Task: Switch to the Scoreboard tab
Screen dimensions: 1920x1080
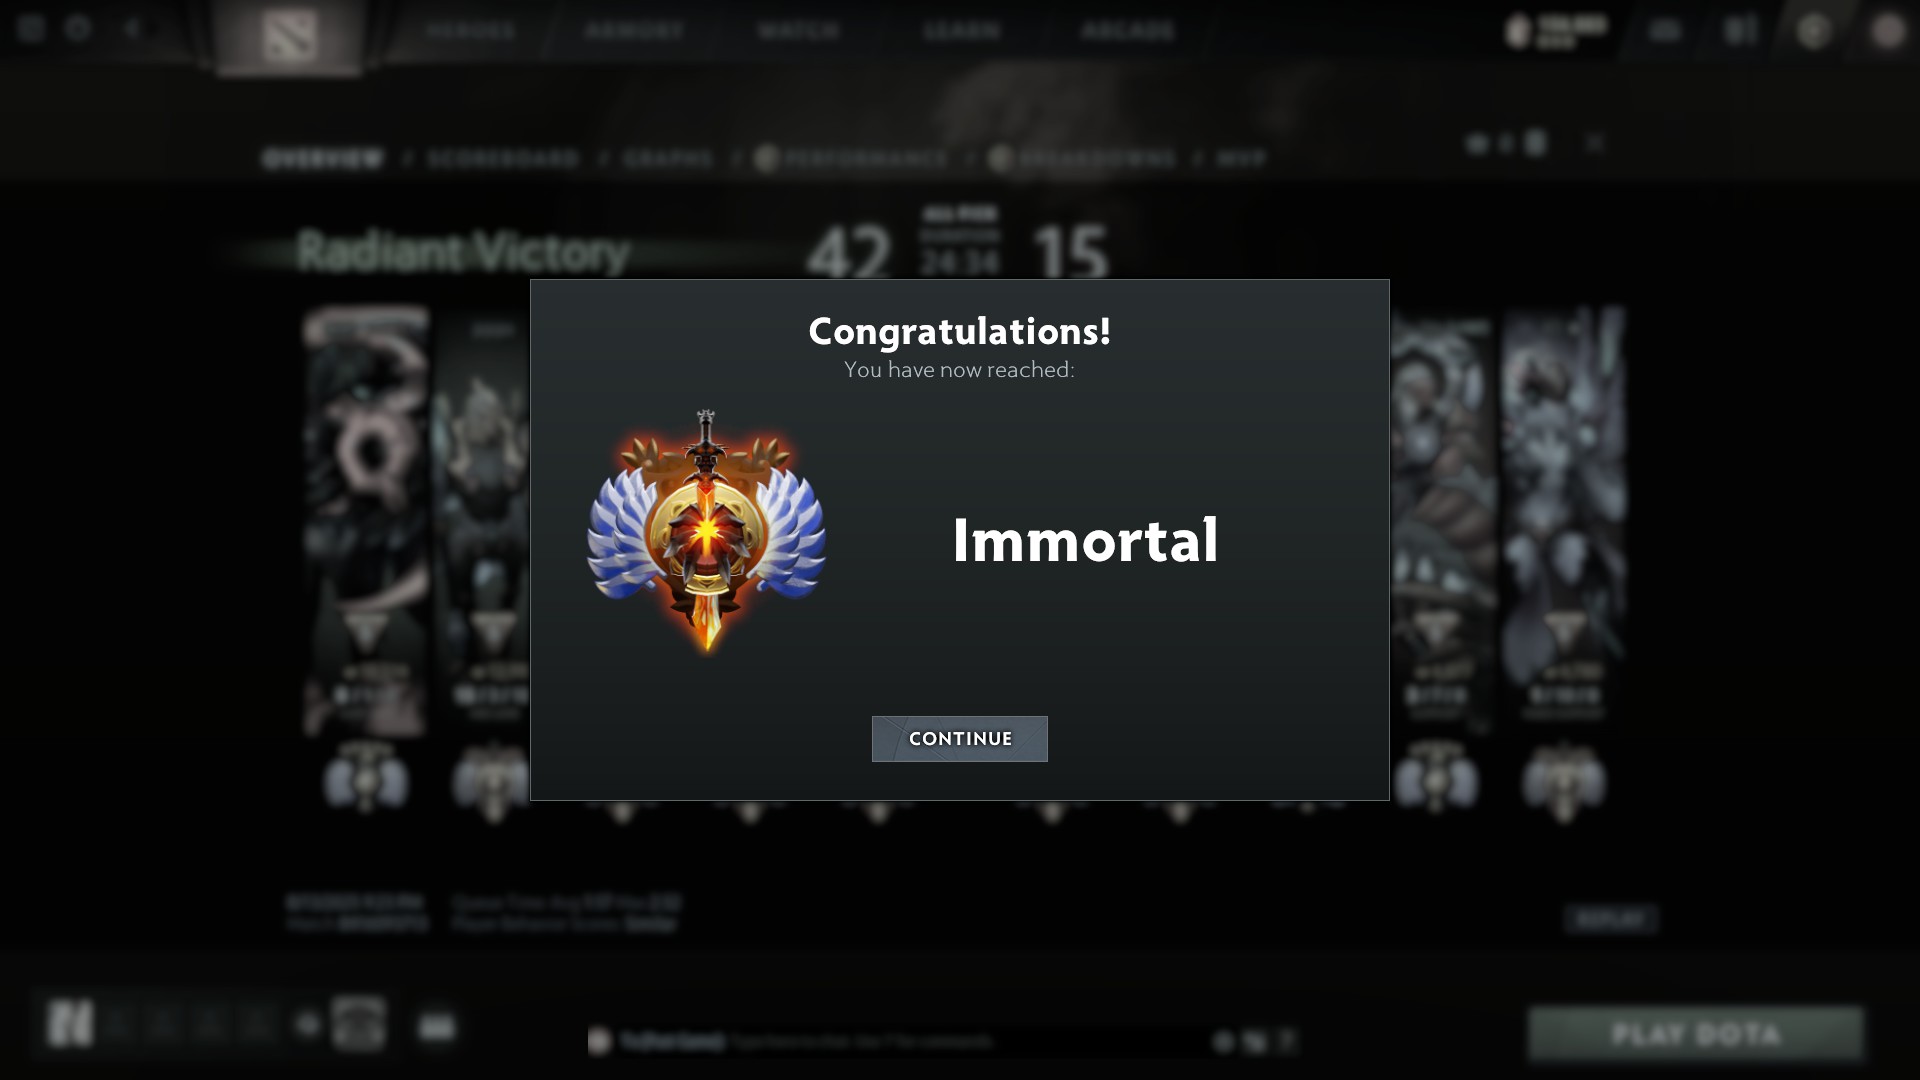Action: (503, 159)
